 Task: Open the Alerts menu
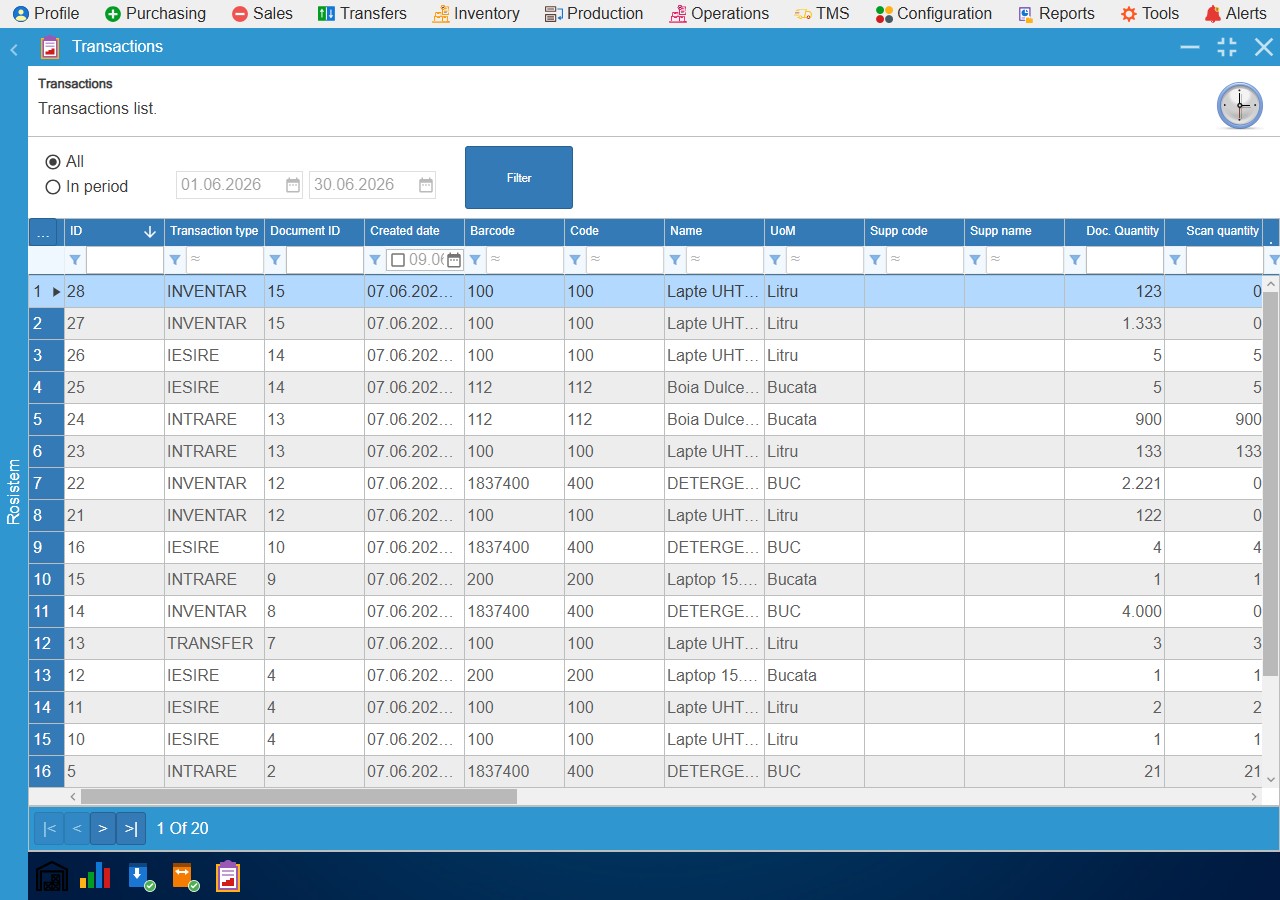[x=1236, y=13]
